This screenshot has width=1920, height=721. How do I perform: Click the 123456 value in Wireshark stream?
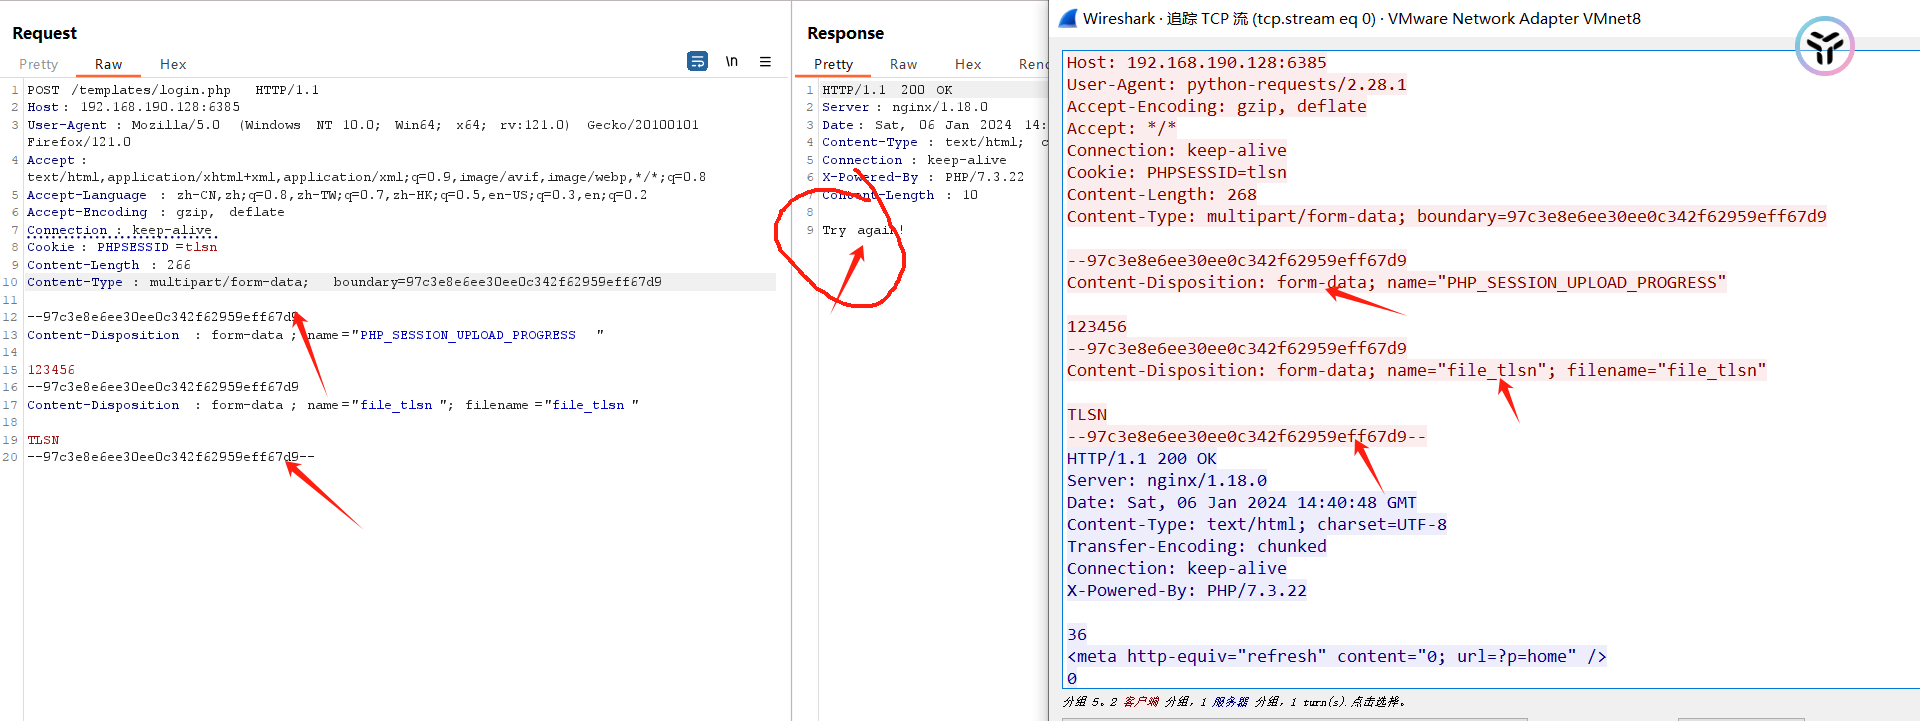1097,326
